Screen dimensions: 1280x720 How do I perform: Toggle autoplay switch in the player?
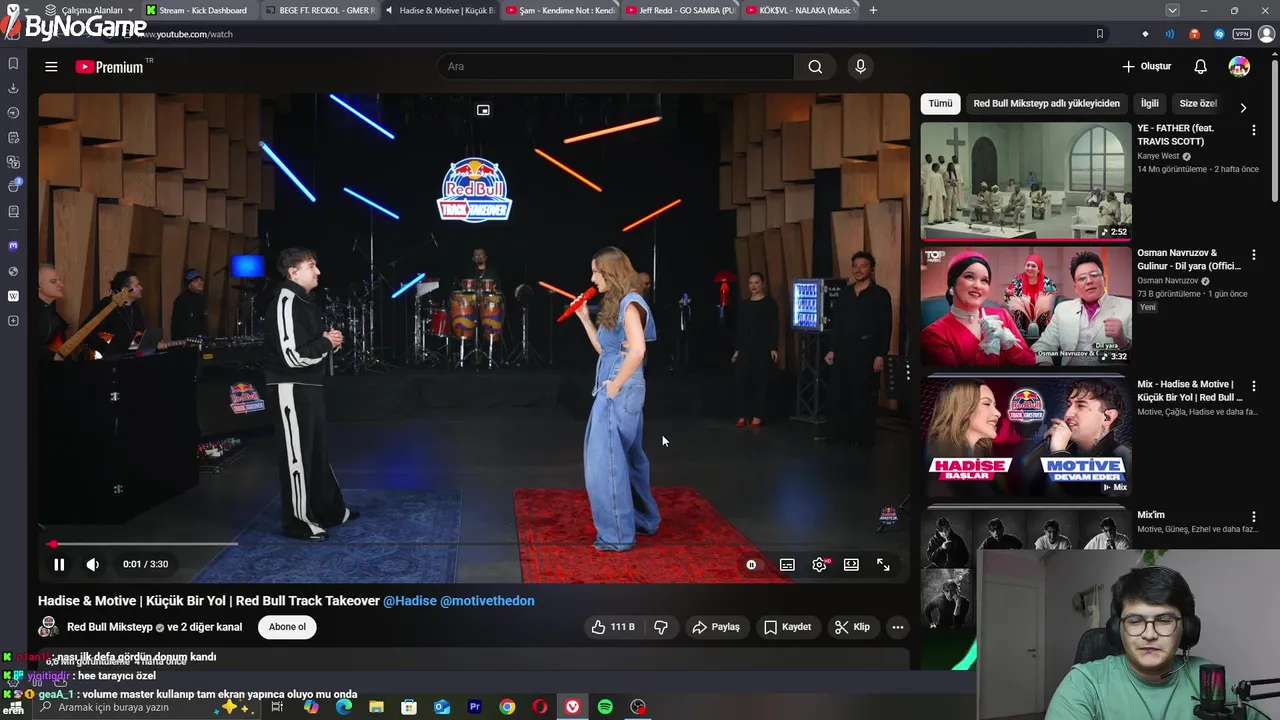tap(751, 565)
